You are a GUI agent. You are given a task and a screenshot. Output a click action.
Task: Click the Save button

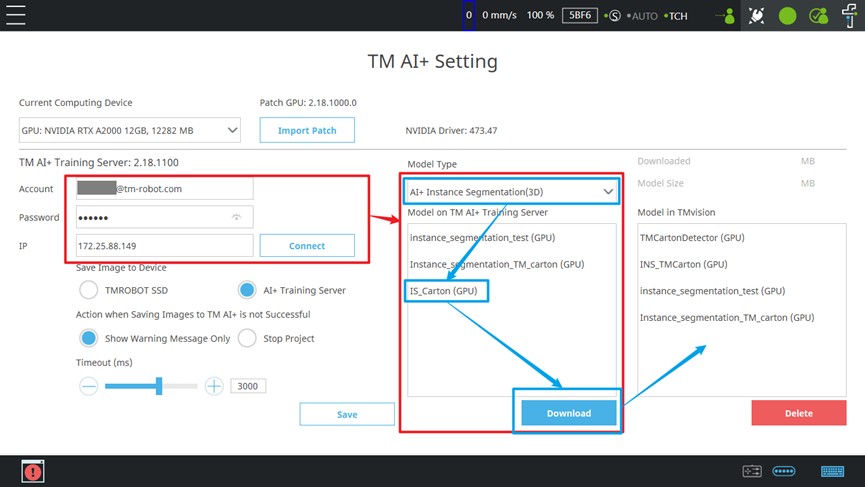pos(347,414)
